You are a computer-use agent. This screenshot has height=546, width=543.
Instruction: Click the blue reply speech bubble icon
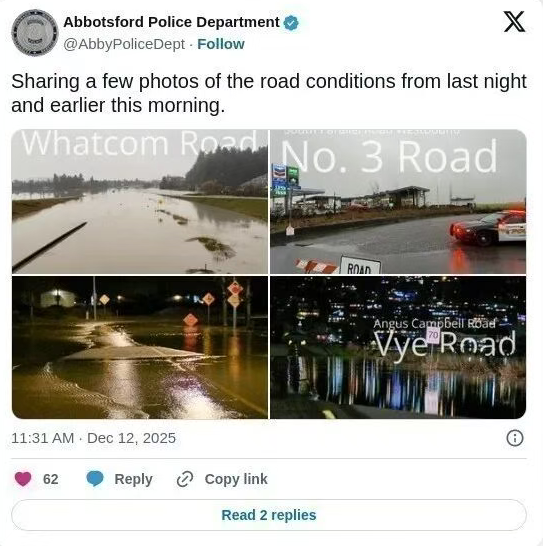point(95,479)
